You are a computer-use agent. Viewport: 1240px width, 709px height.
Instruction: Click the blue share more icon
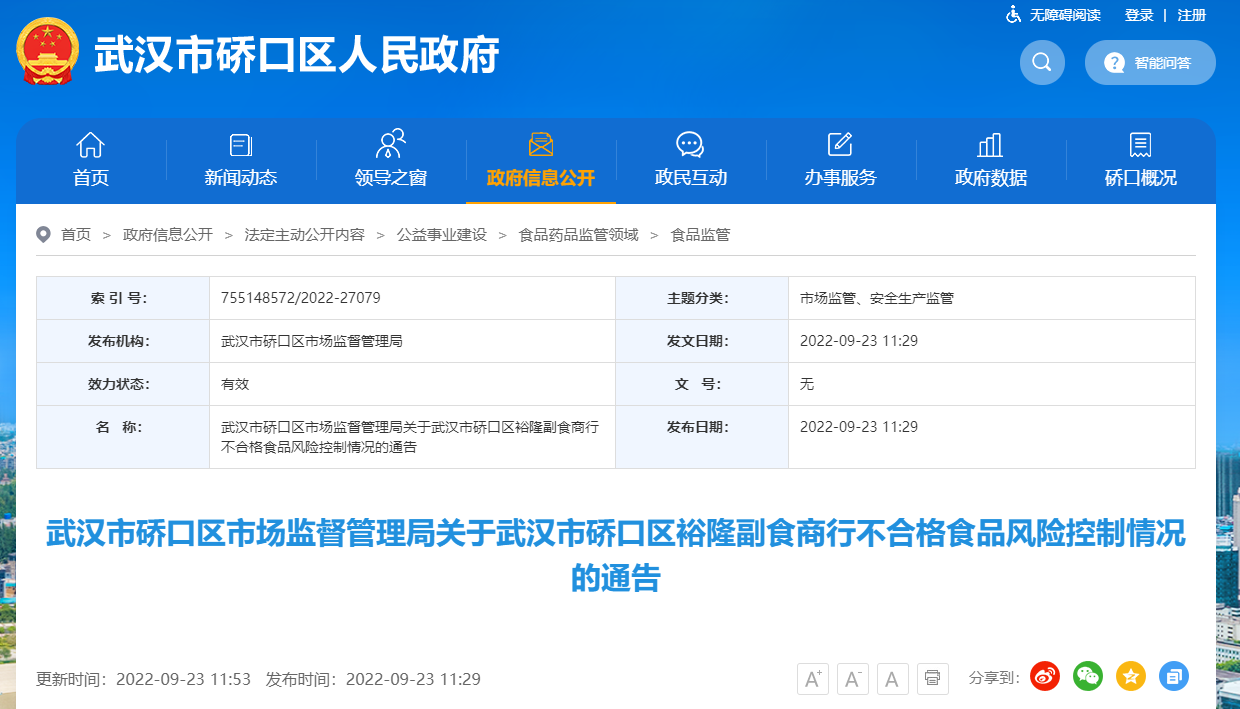point(1174,677)
